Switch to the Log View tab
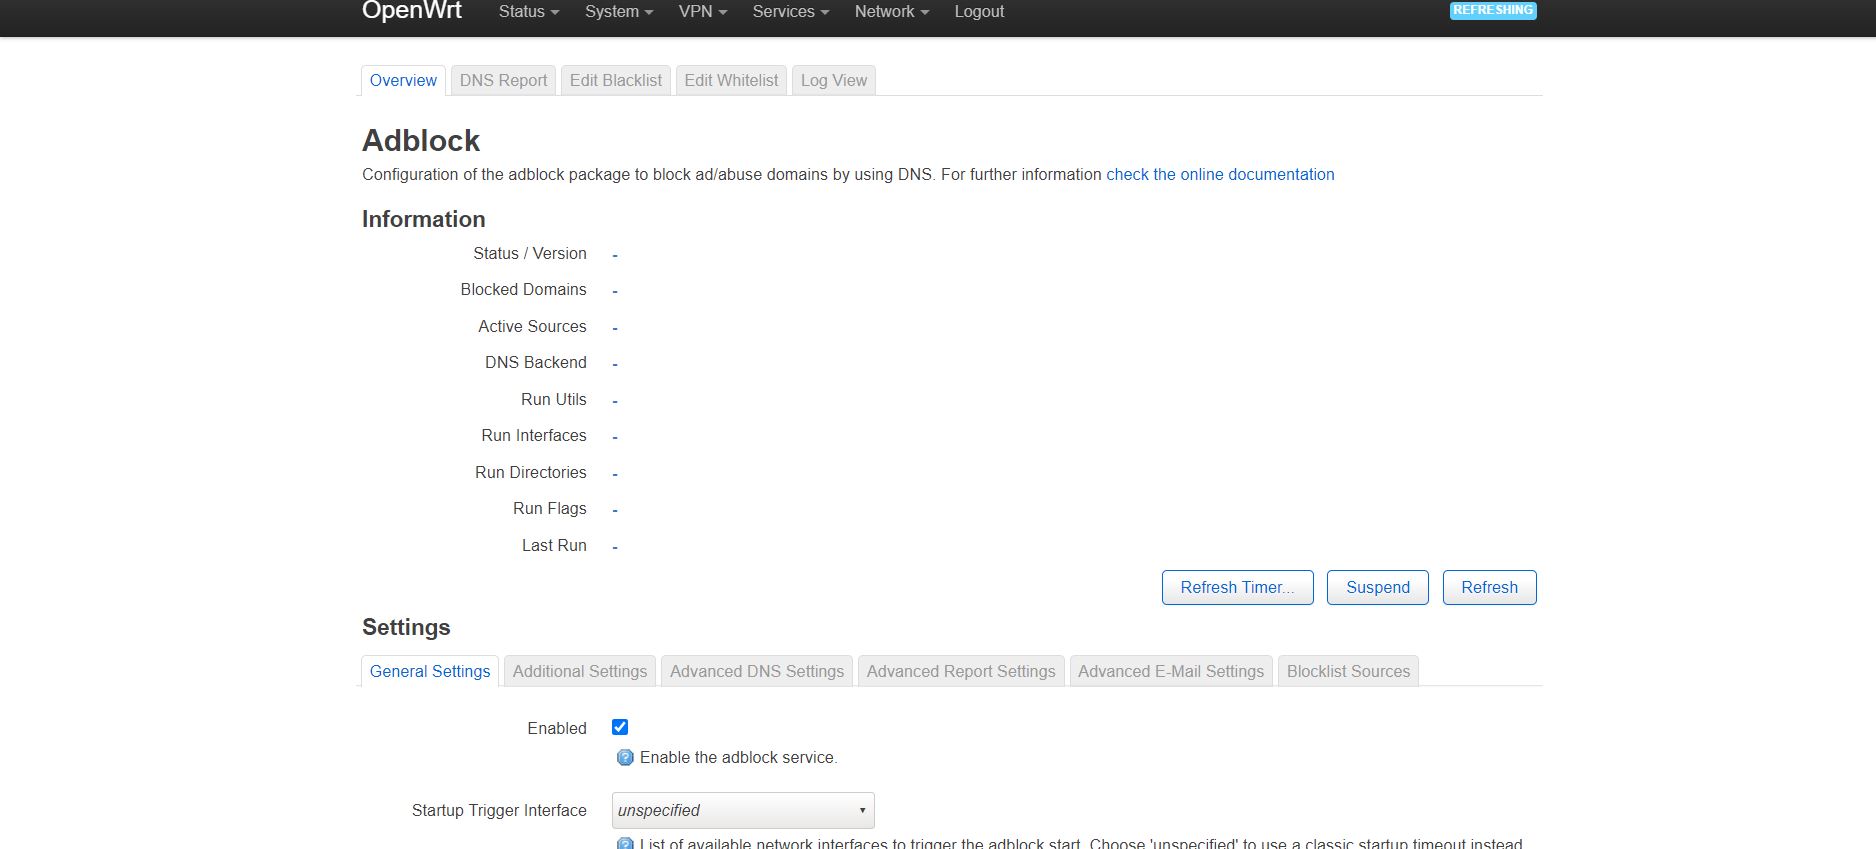The width and height of the screenshot is (1876, 849). tap(834, 80)
